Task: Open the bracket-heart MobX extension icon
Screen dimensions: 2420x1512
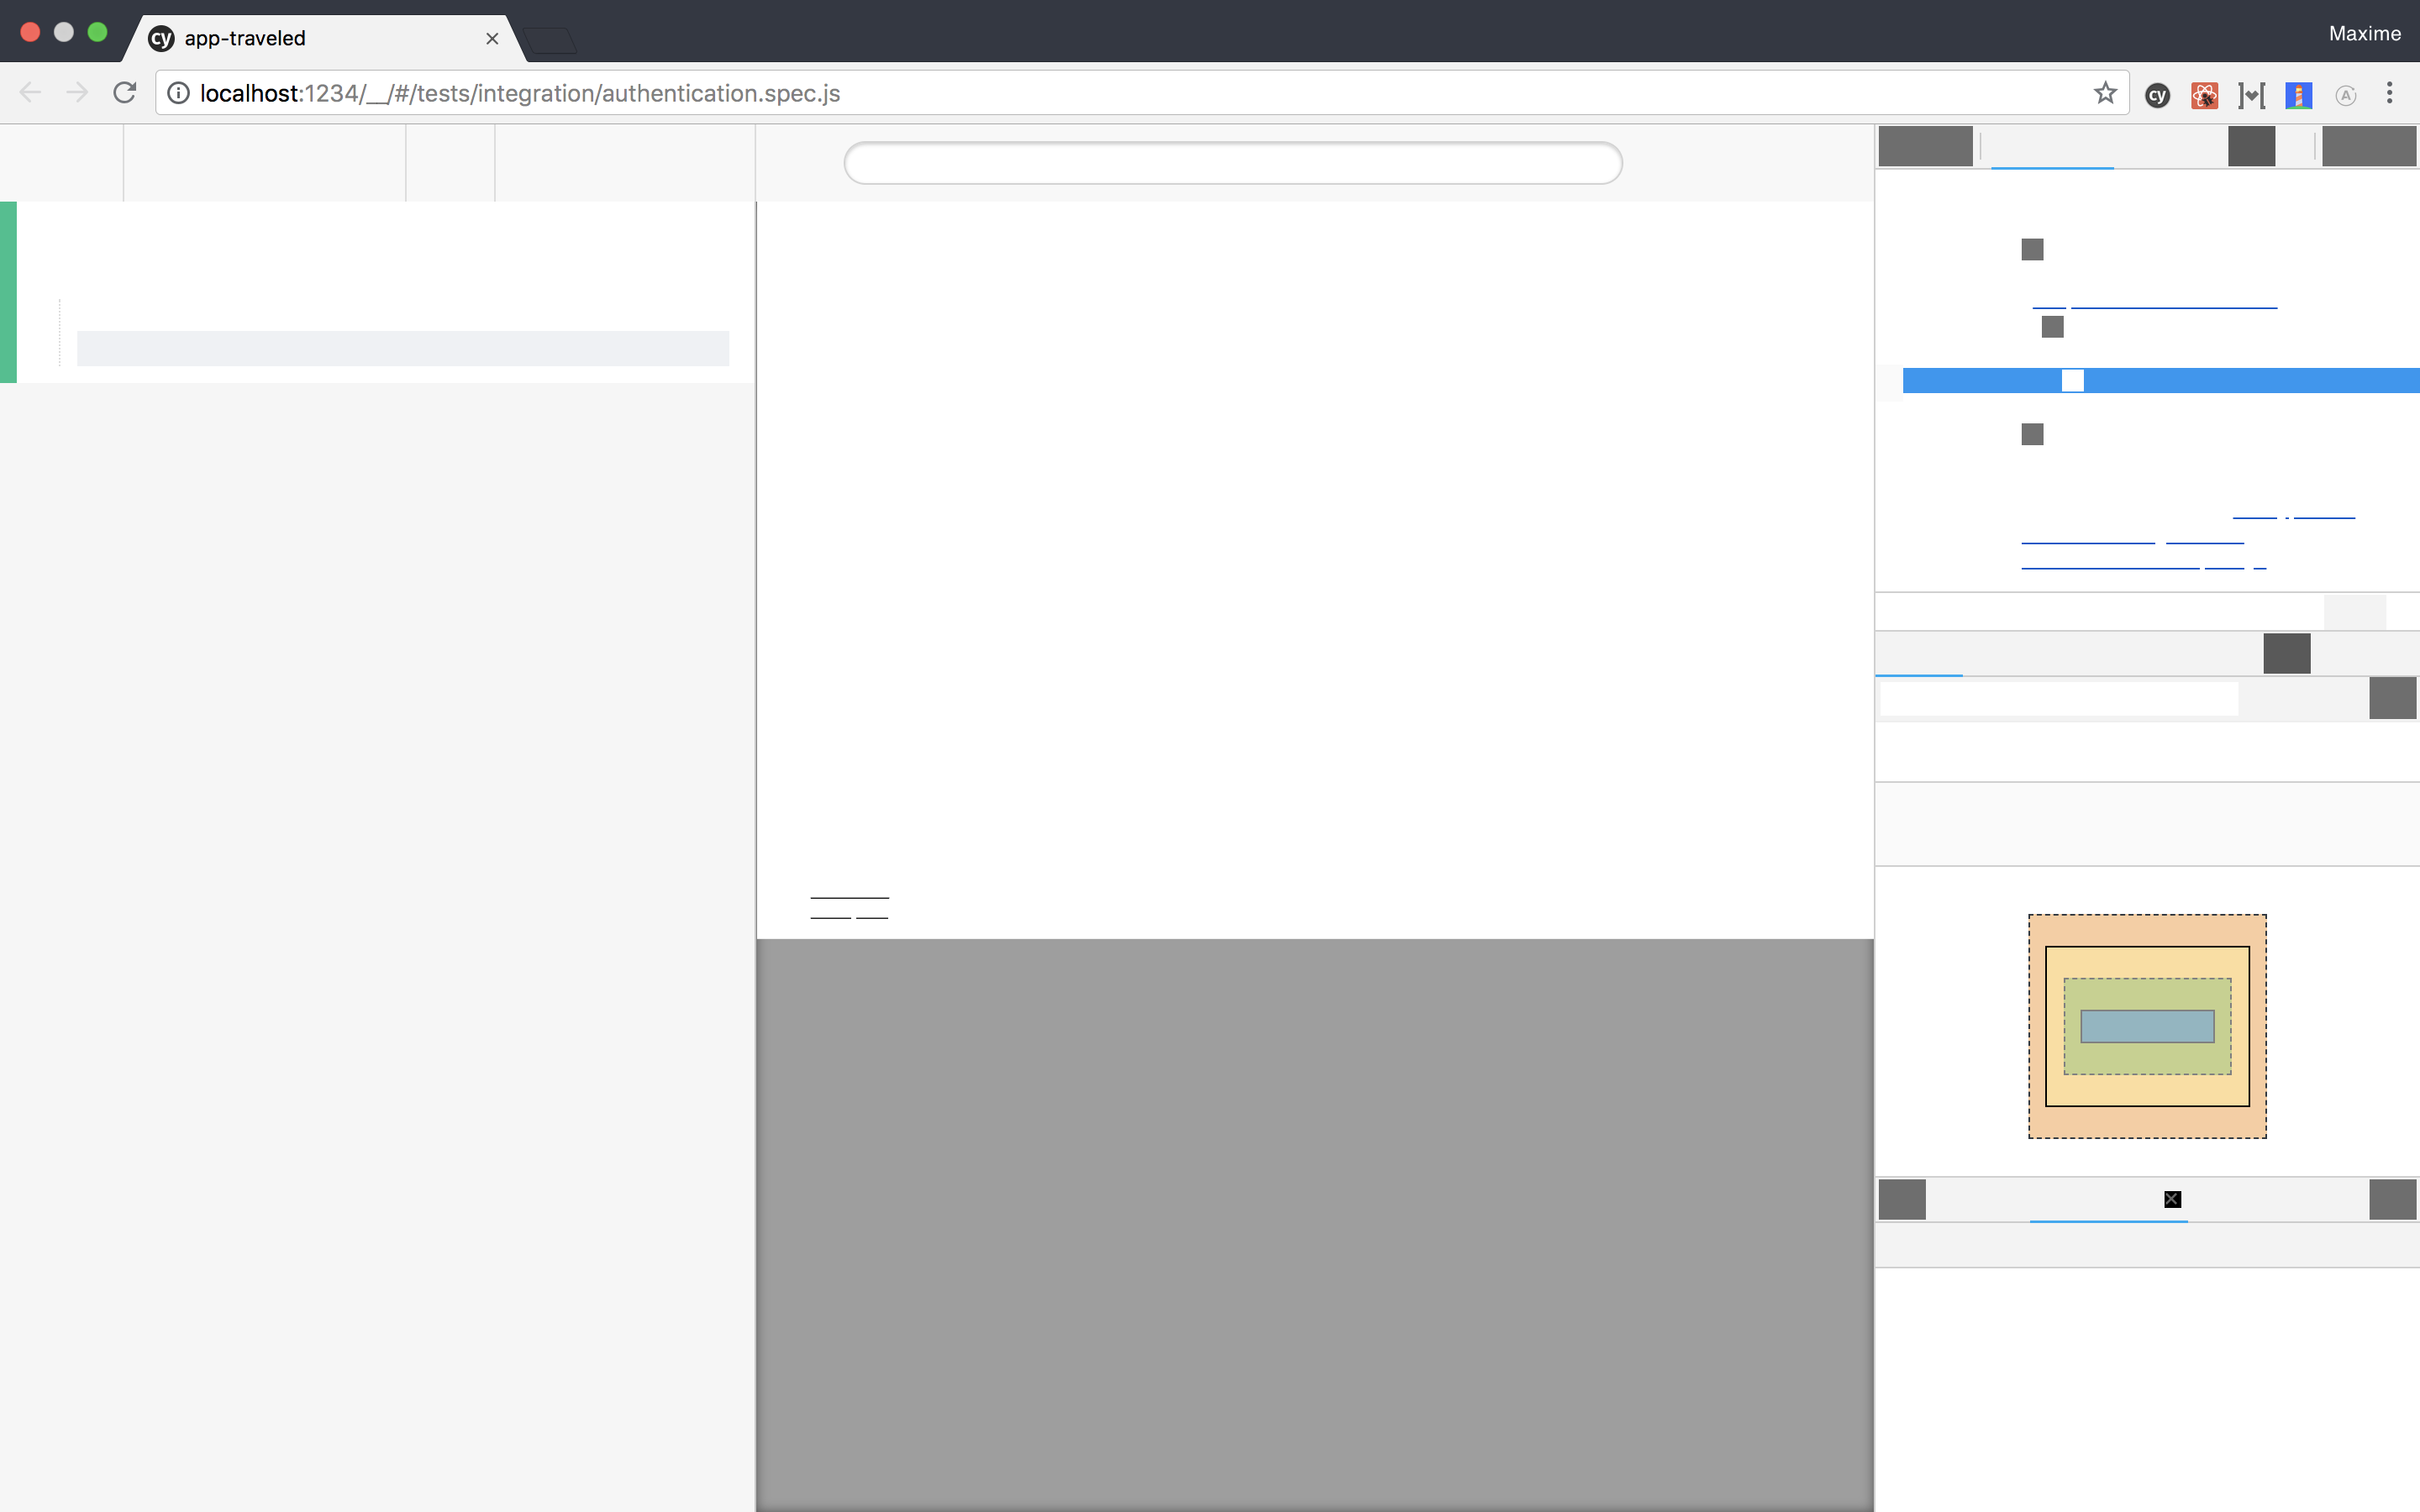Action: [2251, 95]
